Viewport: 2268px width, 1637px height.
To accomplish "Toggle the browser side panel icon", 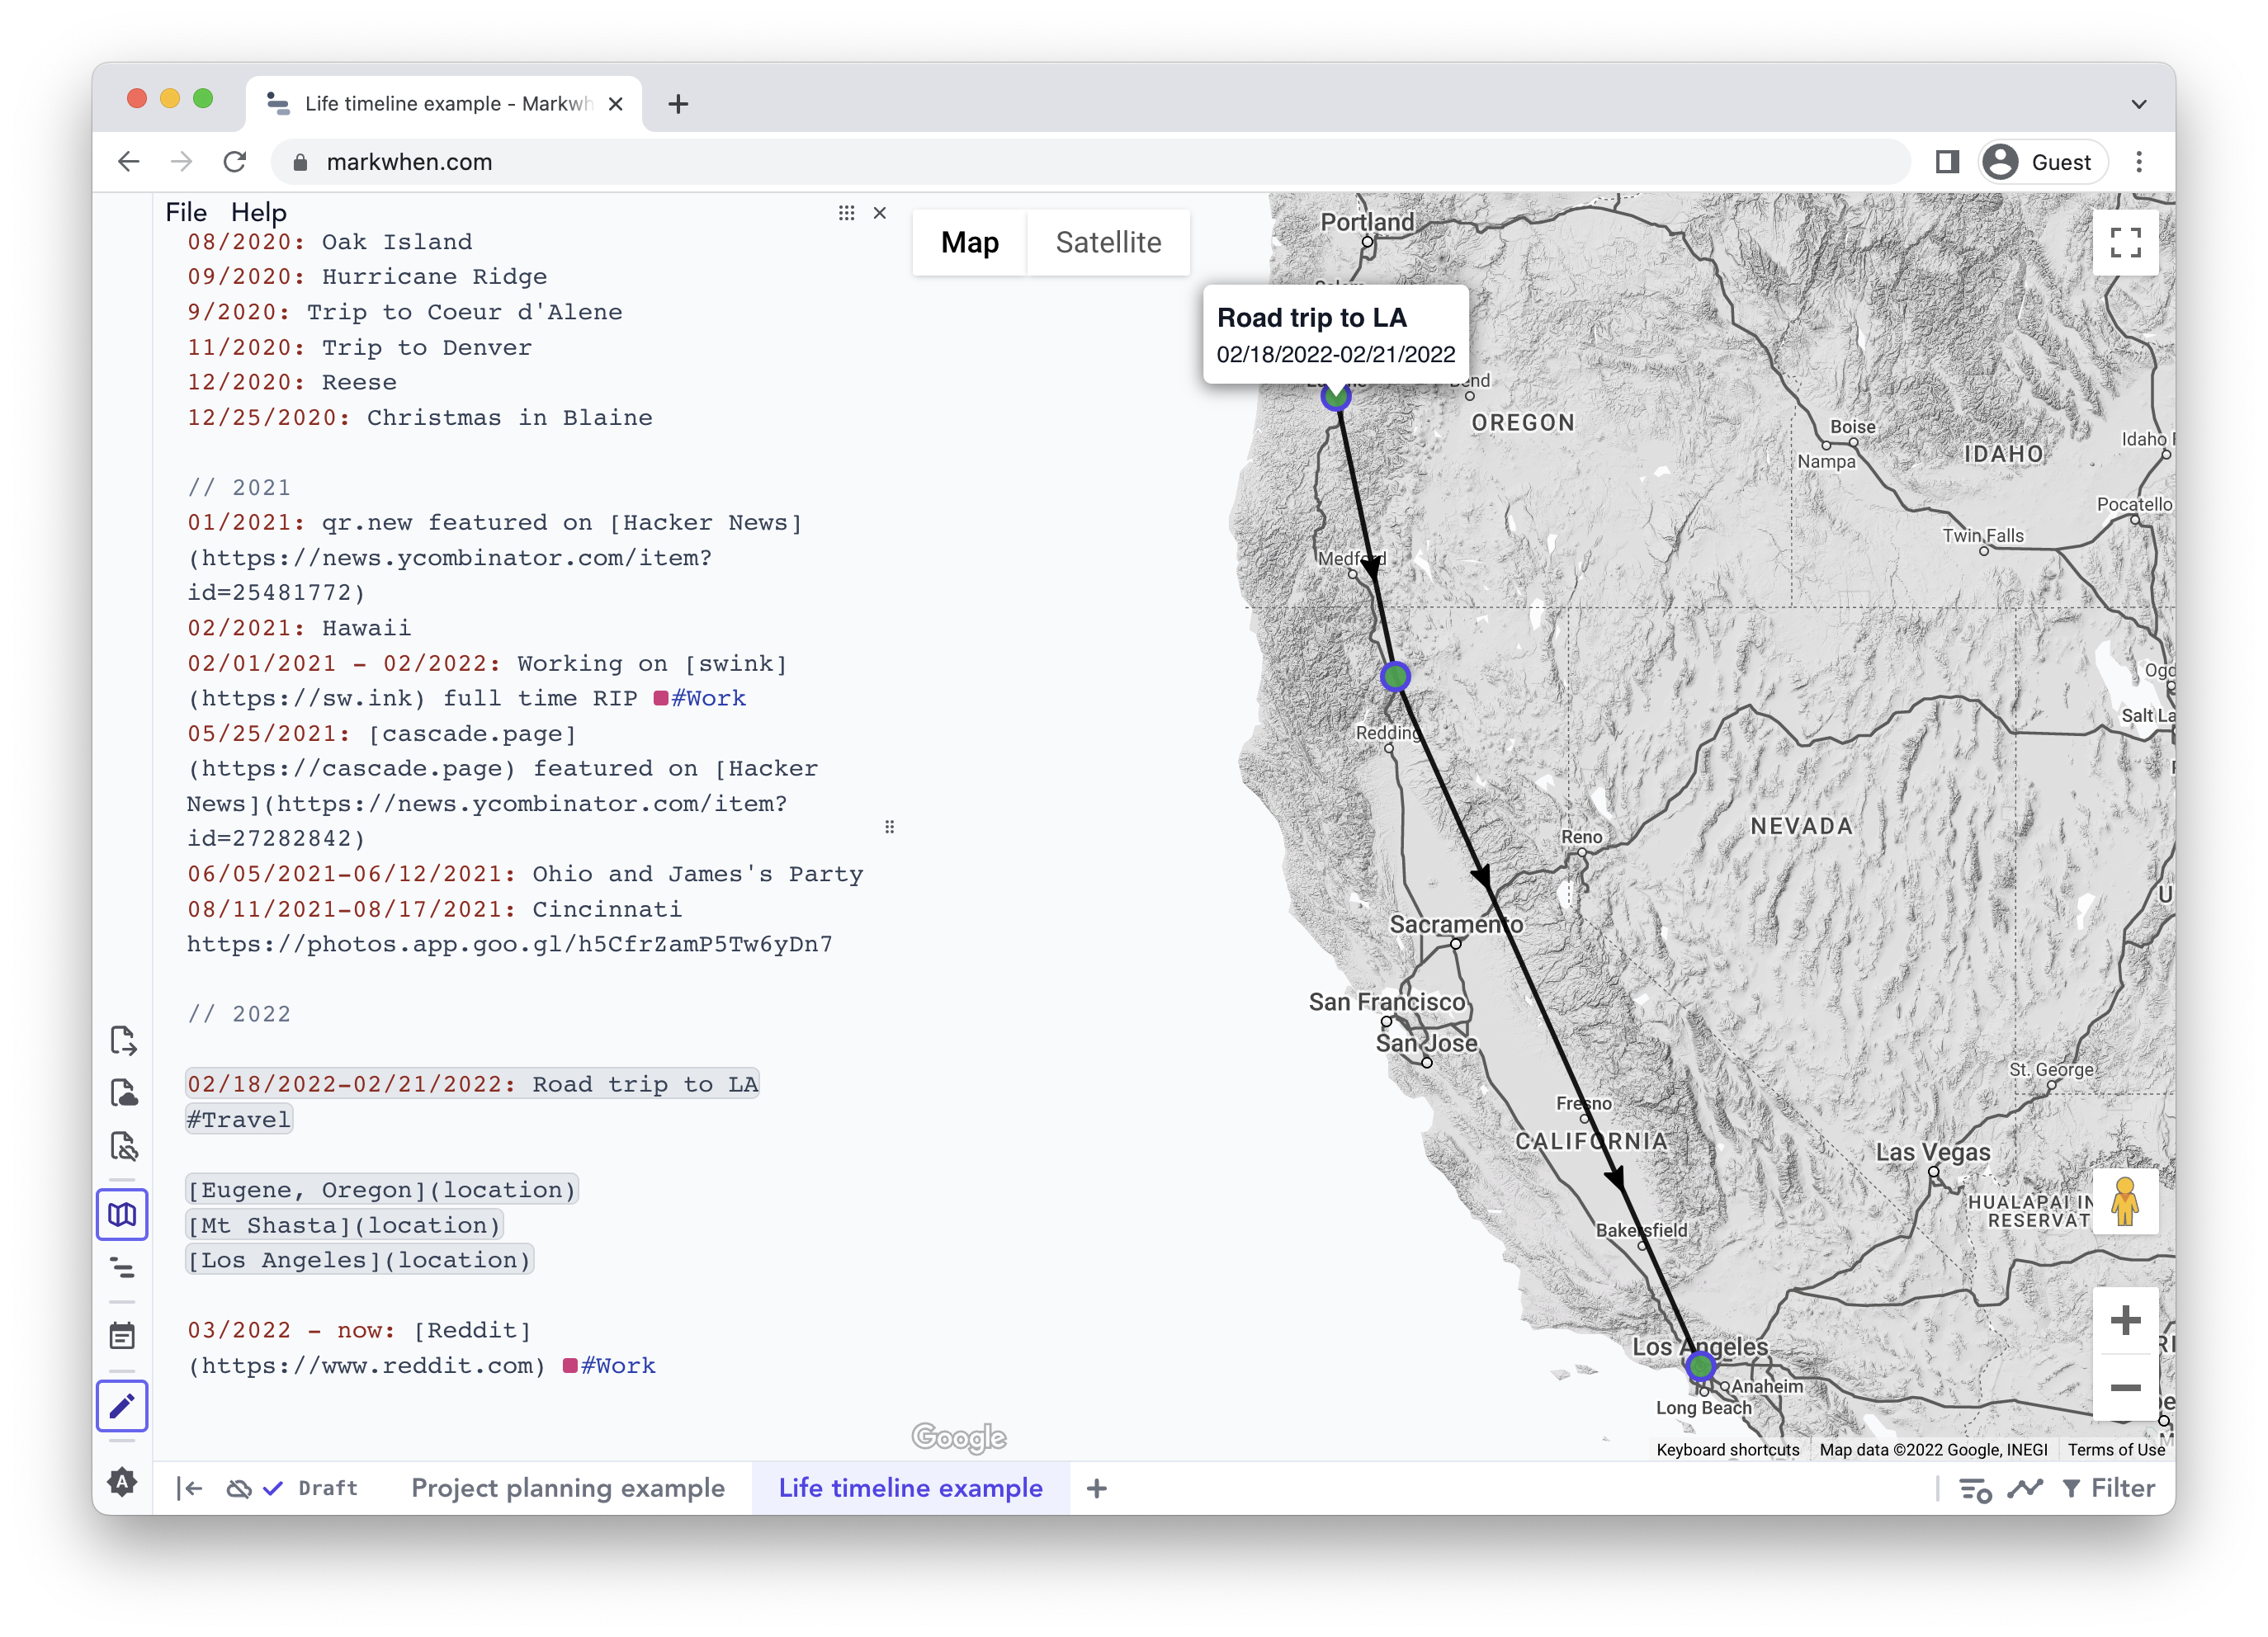I will coord(1946,162).
